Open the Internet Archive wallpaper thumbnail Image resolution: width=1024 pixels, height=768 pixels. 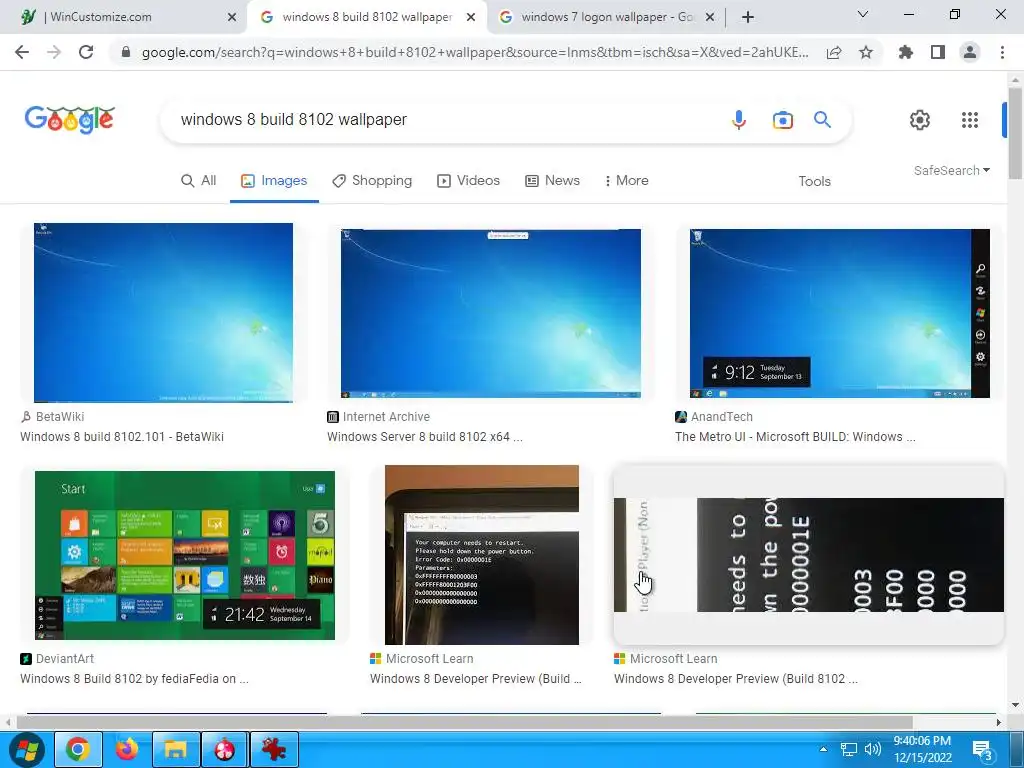click(x=490, y=313)
